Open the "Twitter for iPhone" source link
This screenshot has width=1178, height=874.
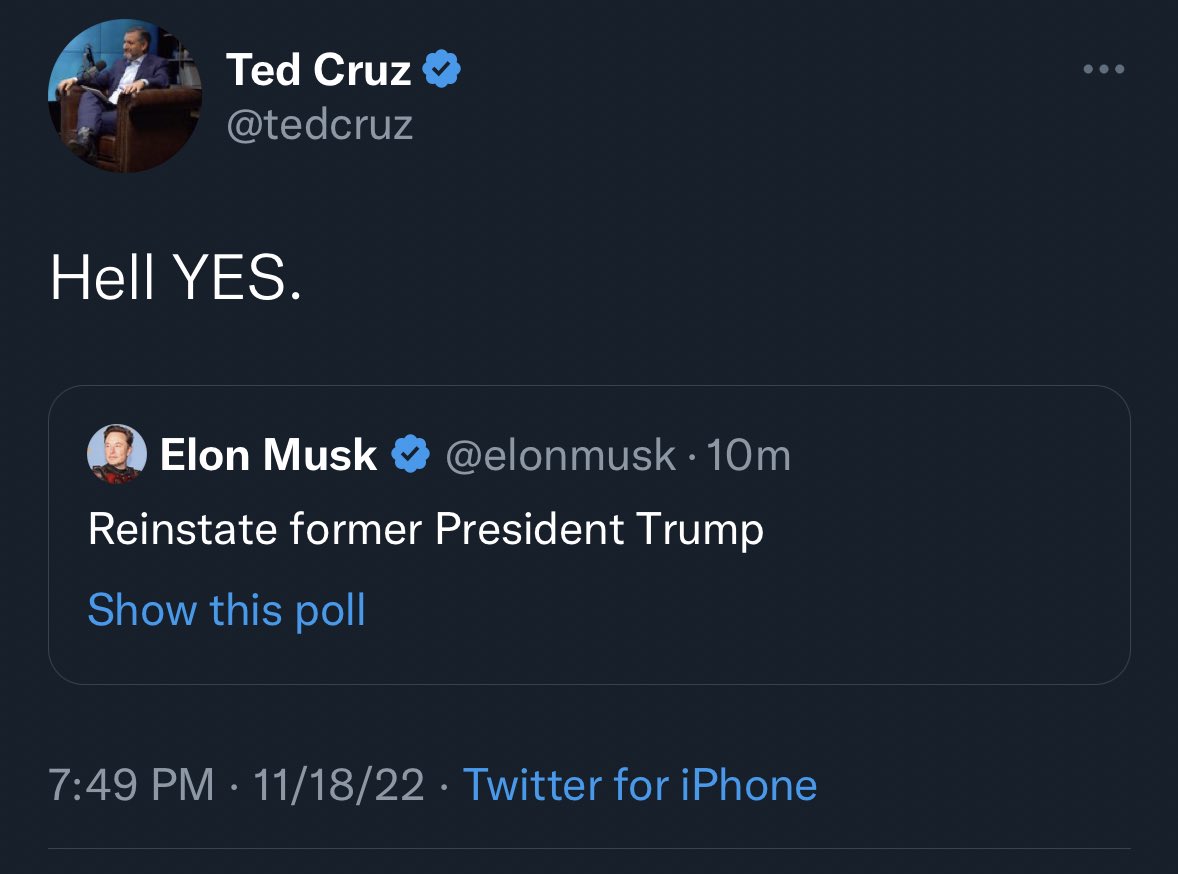(x=640, y=785)
